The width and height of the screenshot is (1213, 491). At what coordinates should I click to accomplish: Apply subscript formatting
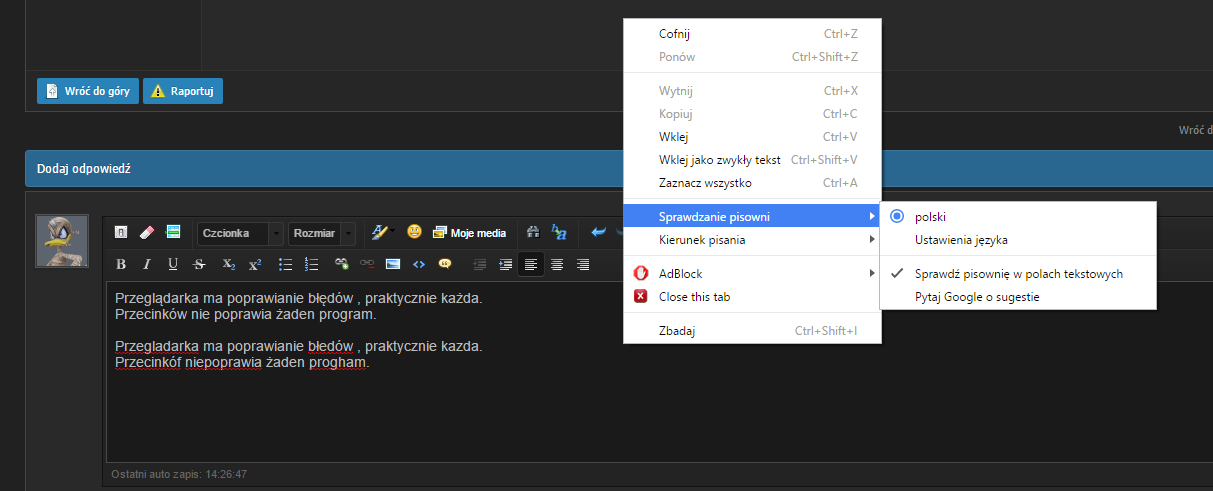coord(228,264)
